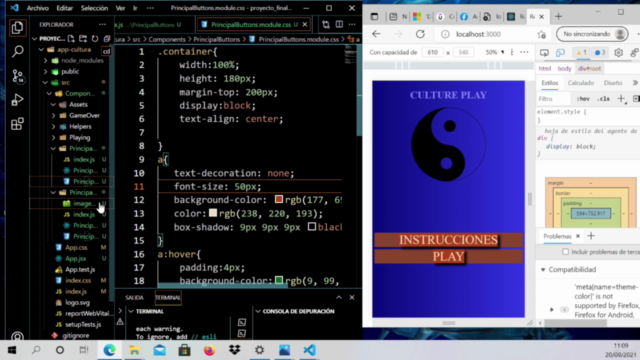The width and height of the screenshot is (640, 360).
Task: Split the editor to the right
Action: point(339,24)
